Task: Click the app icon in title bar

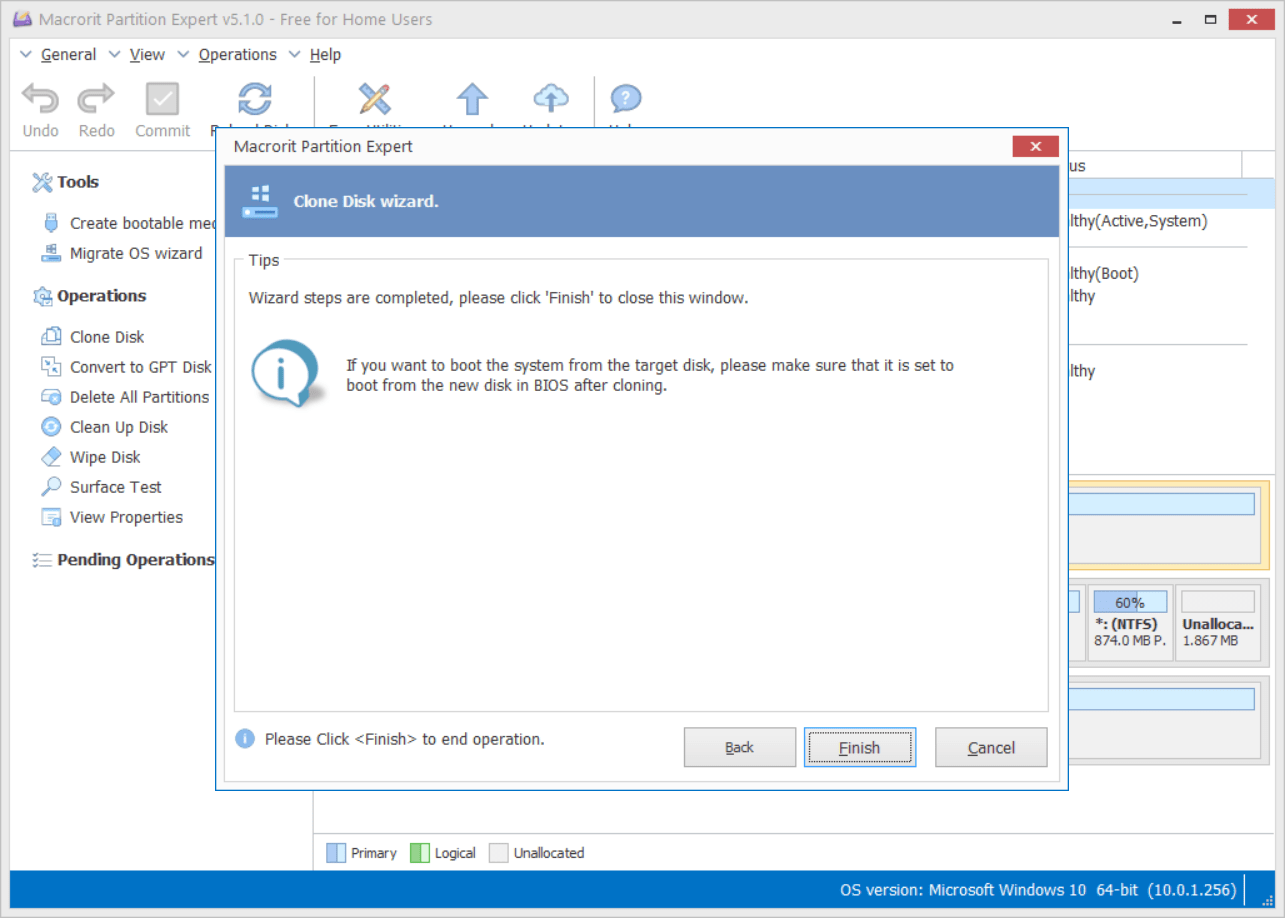Action: pyautogui.click(x=22, y=19)
